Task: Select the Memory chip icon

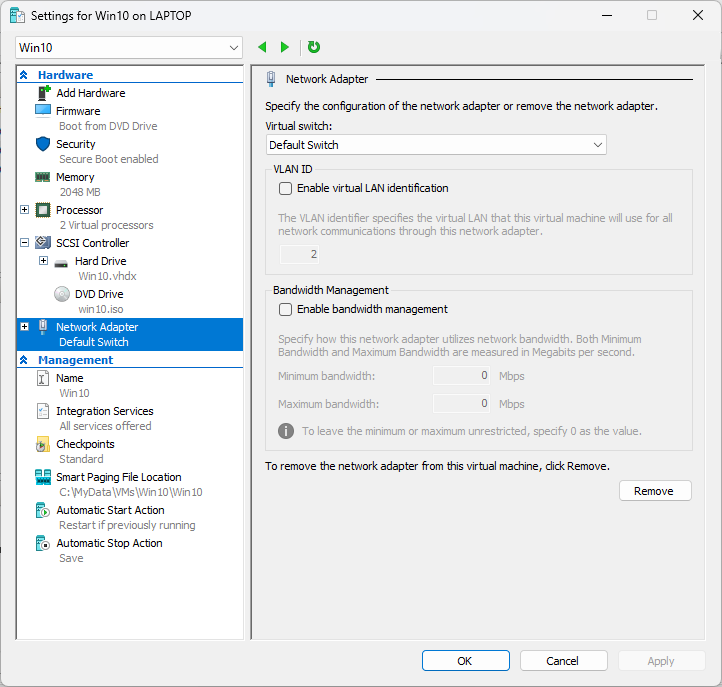Action: tap(43, 177)
